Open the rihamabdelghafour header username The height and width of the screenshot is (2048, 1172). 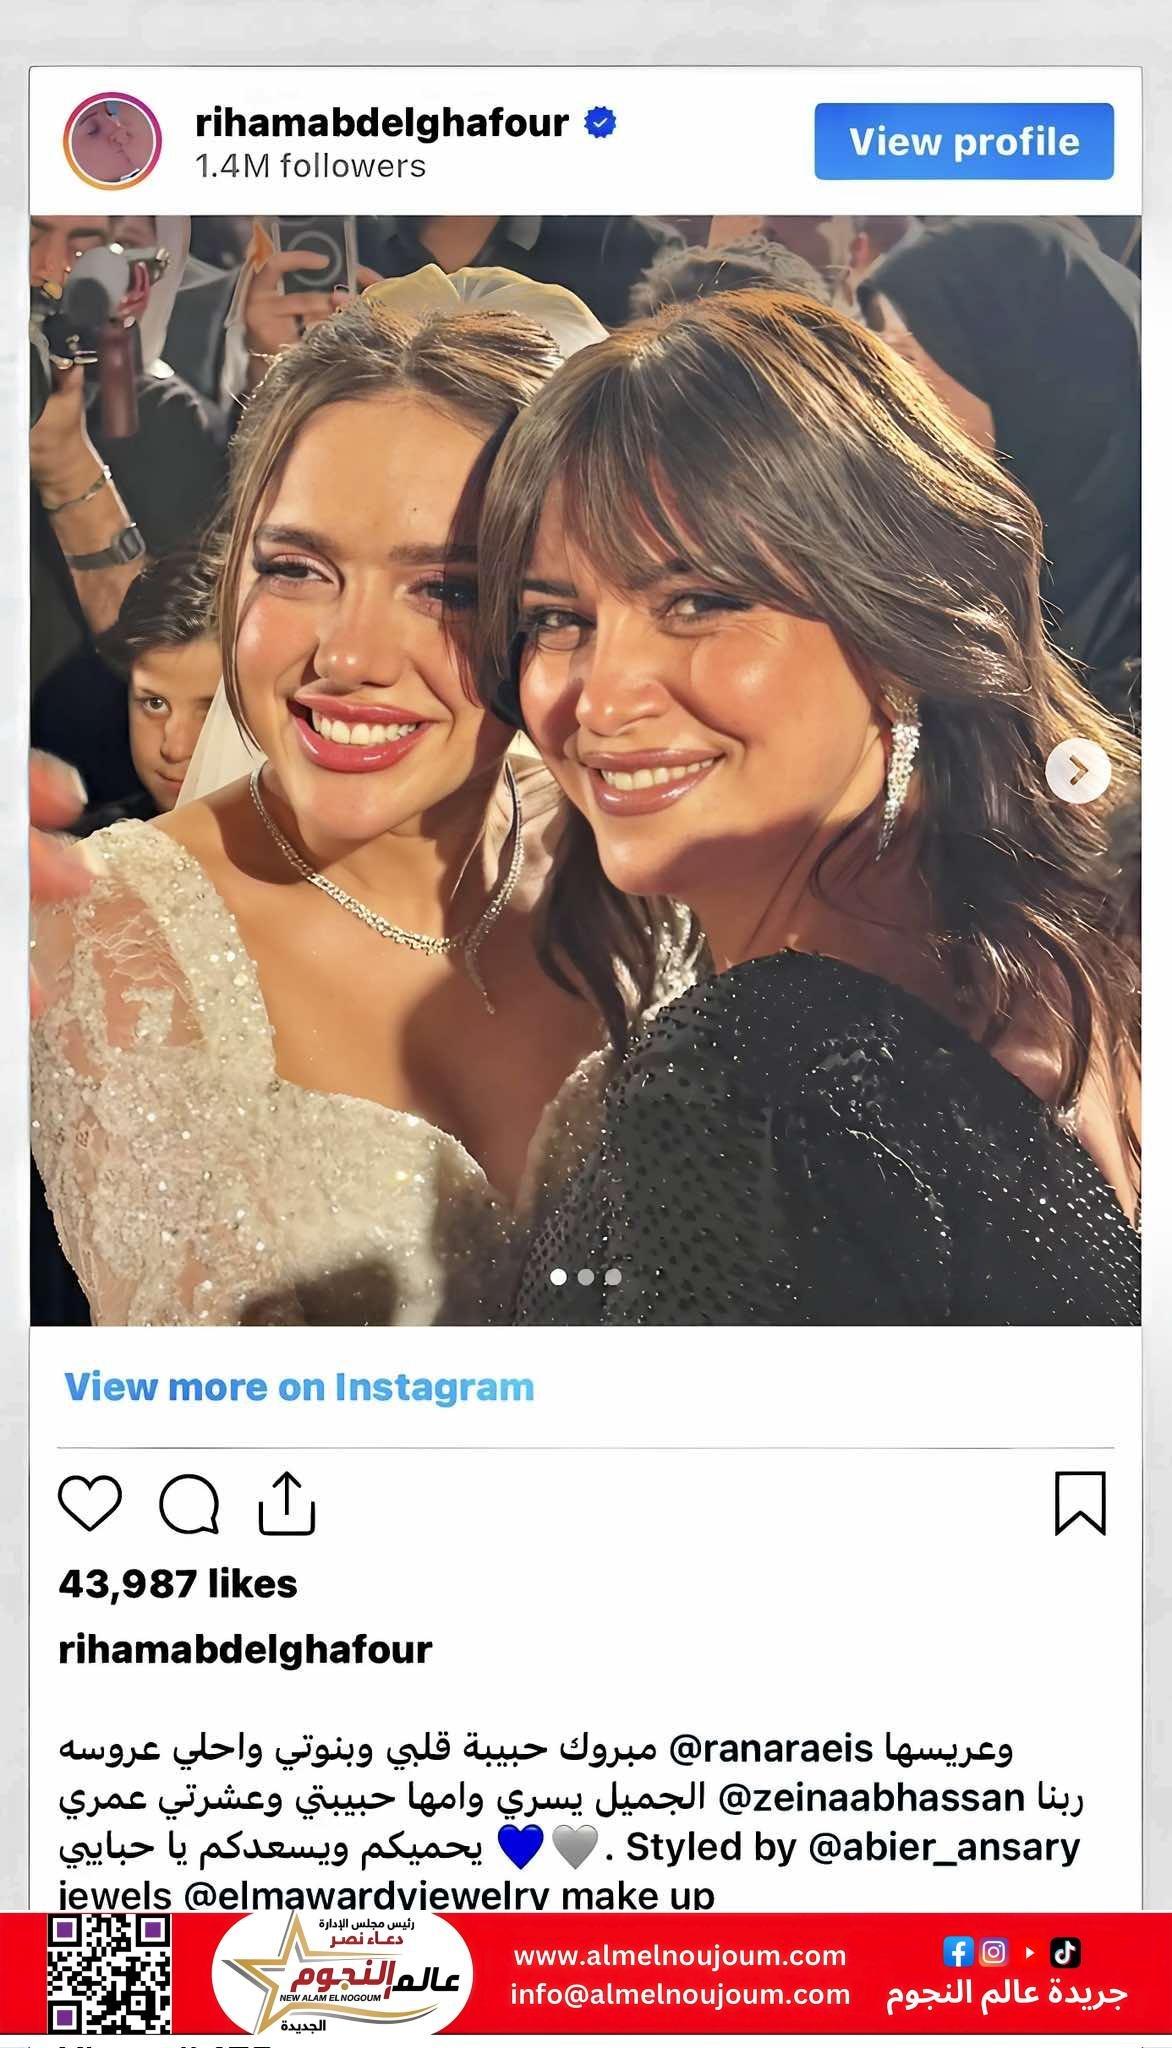point(382,123)
